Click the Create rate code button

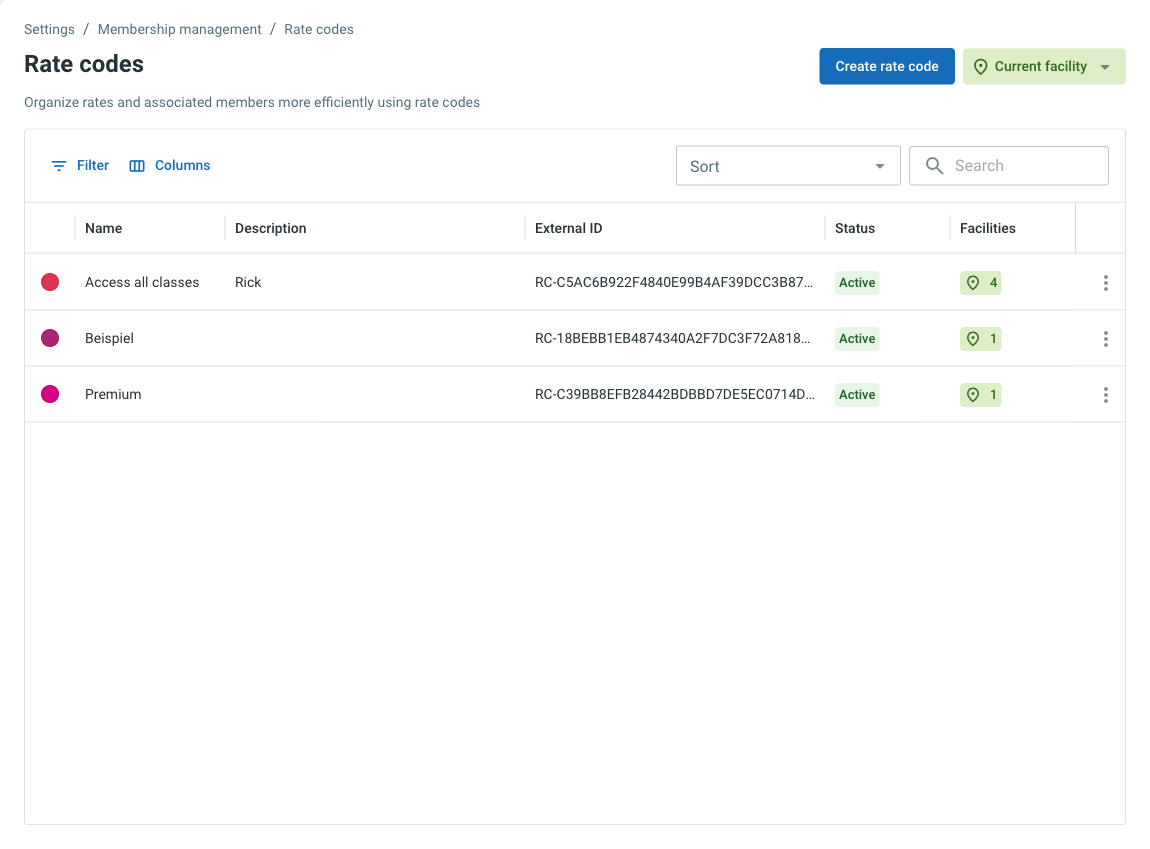887,67
